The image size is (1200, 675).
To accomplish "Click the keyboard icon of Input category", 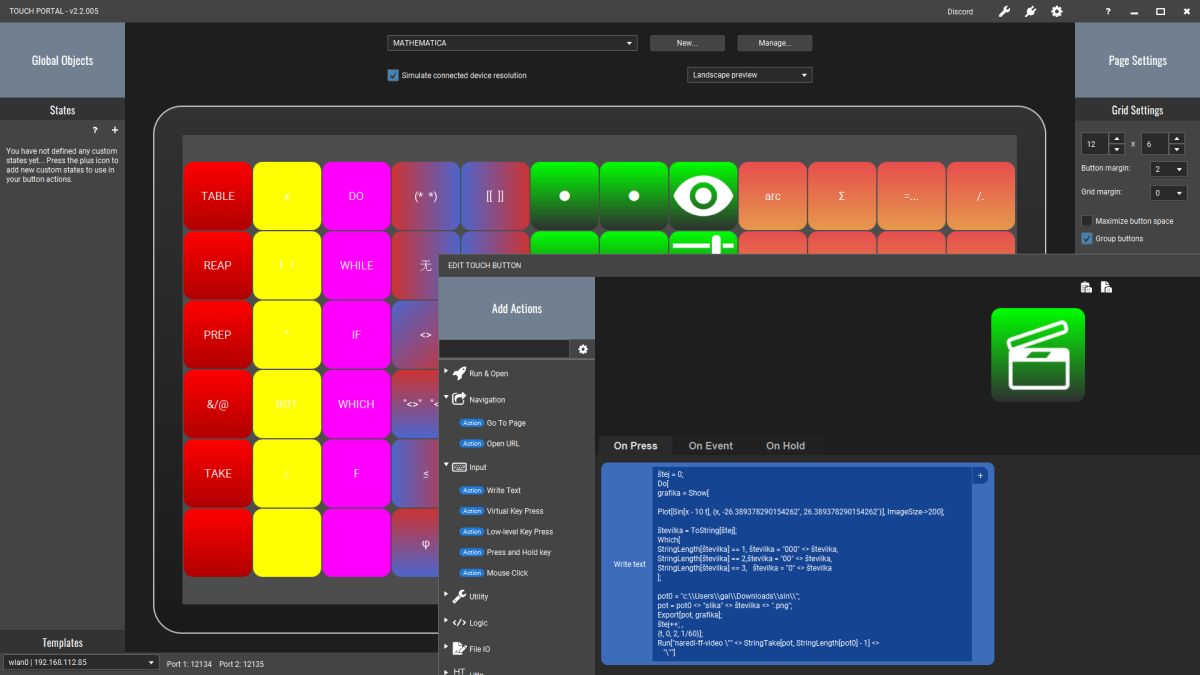I will pos(459,467).
